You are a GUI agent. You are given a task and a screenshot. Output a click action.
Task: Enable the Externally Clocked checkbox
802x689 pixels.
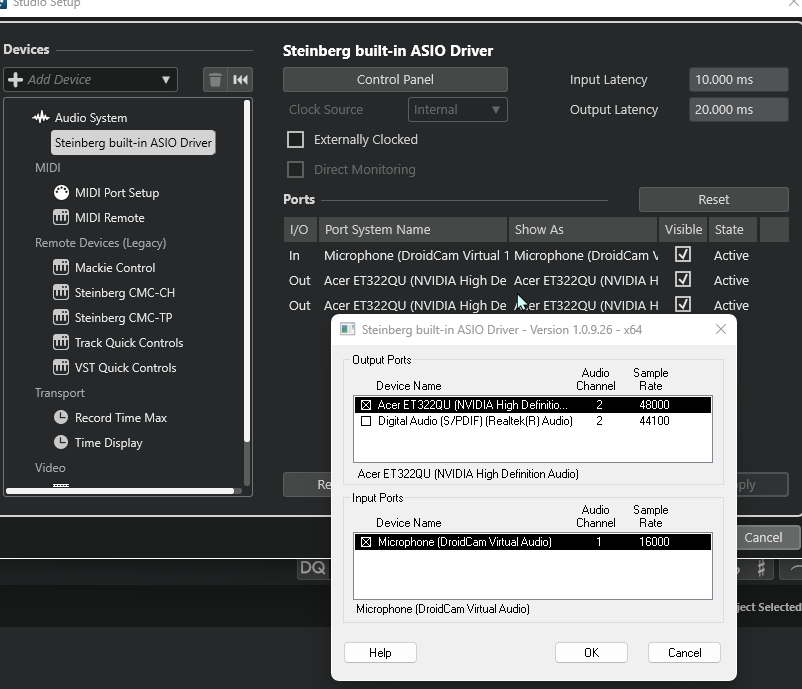pyautogui.click(x=295, y=140)
